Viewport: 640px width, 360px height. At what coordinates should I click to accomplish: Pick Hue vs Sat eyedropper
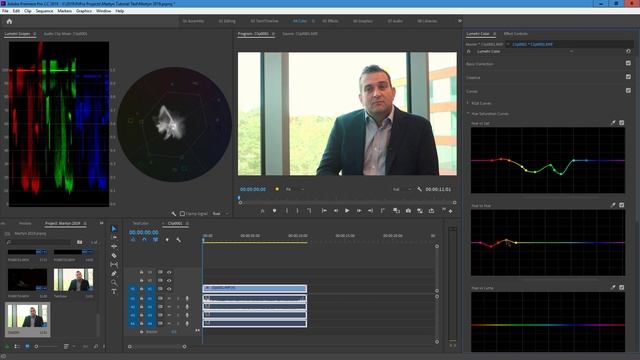pos(613,123)
